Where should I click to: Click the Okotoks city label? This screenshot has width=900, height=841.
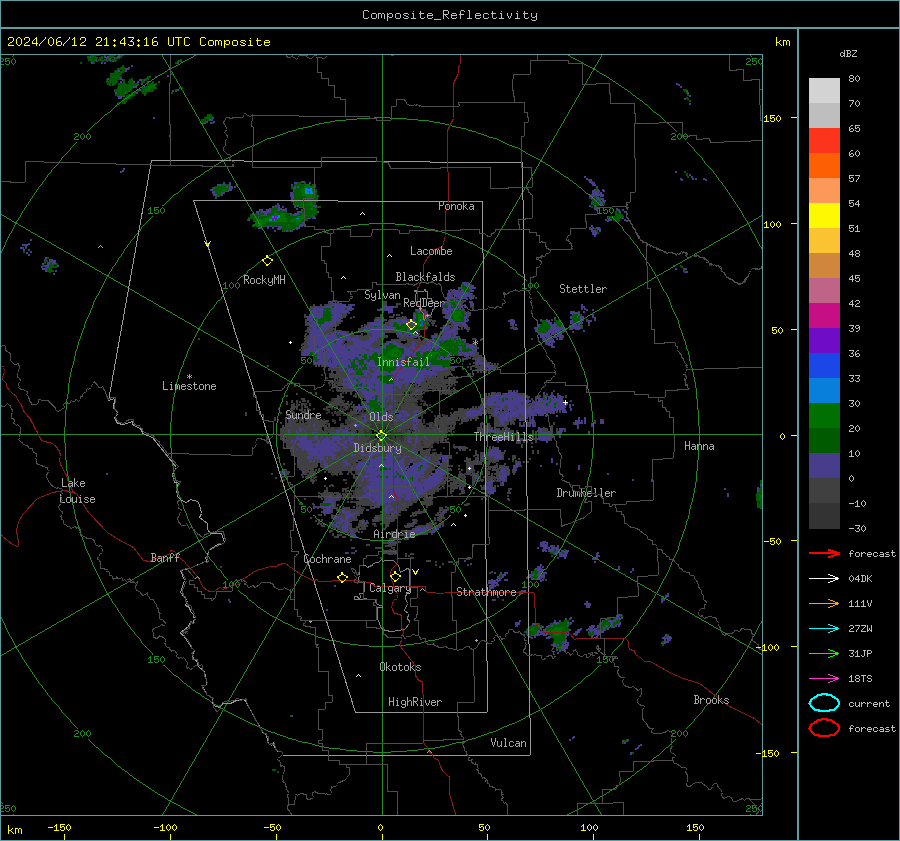(x=400, y=667)
